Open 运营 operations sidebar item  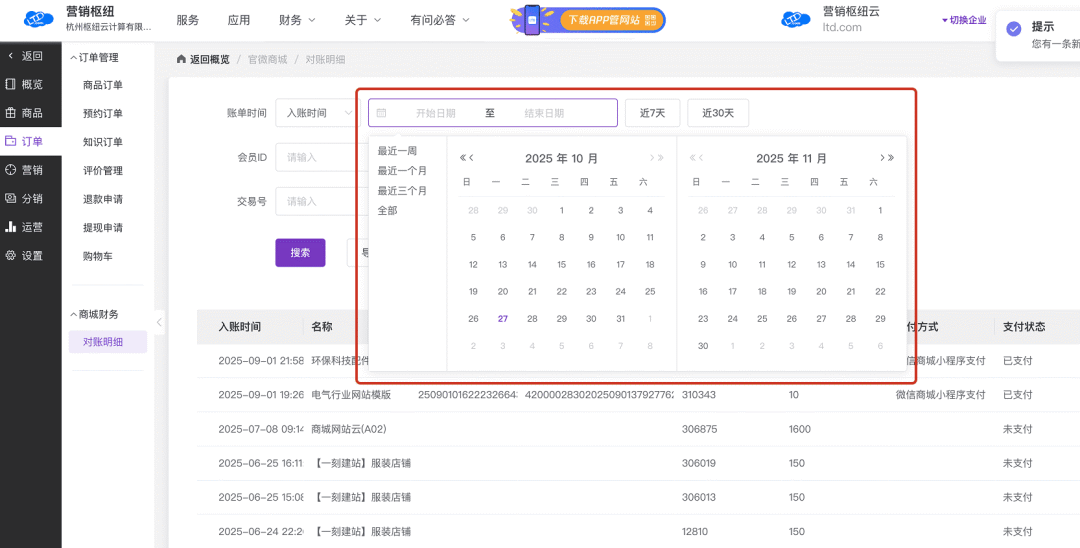click(x=25, y=227)
